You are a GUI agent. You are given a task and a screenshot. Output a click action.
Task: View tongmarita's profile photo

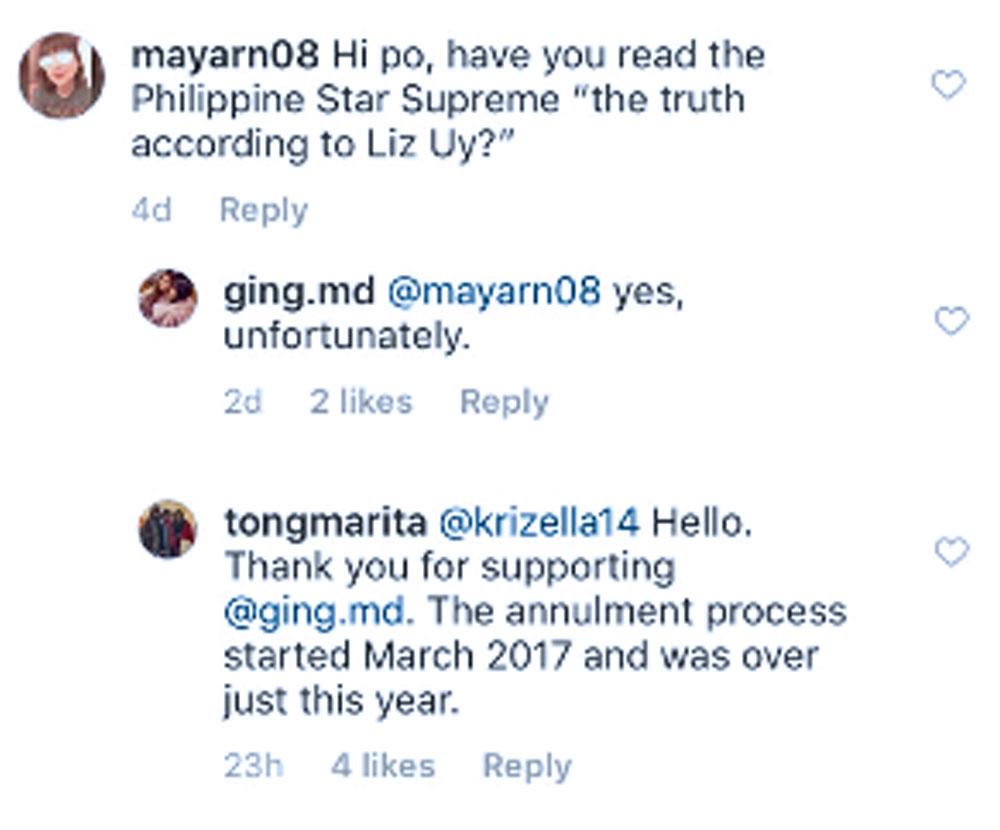click(167, 529)
